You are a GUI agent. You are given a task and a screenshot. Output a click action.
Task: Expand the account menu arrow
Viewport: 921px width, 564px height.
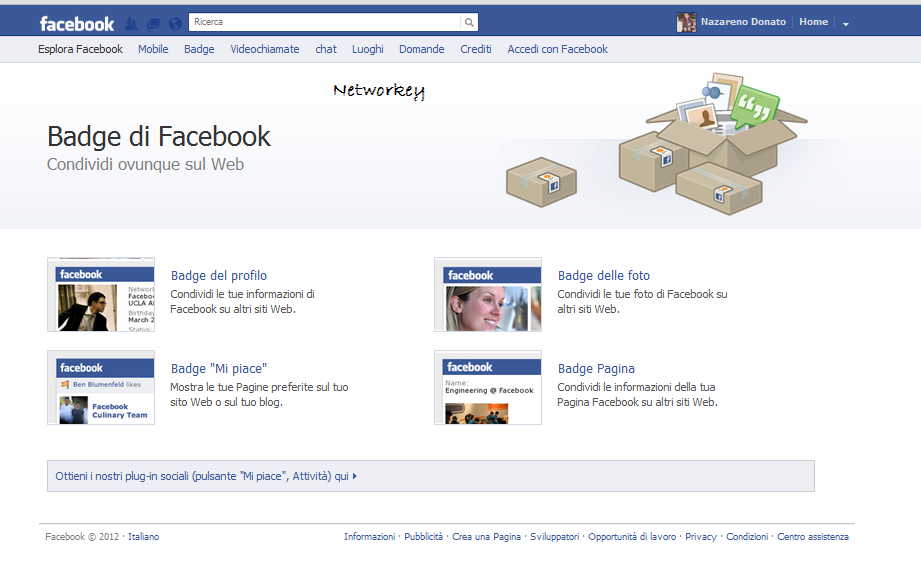[x=846, y=24]
